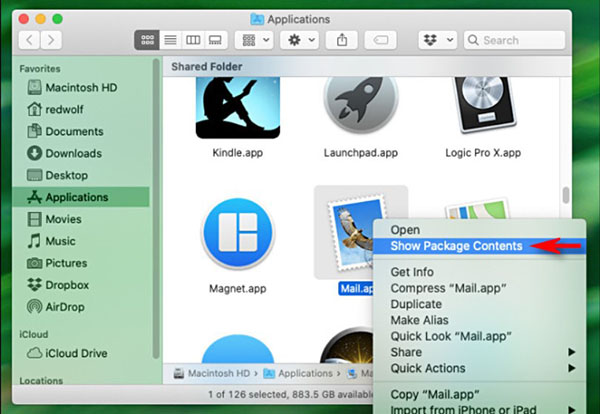Click the Edit Tags toolbar icon

coord(380,40)
